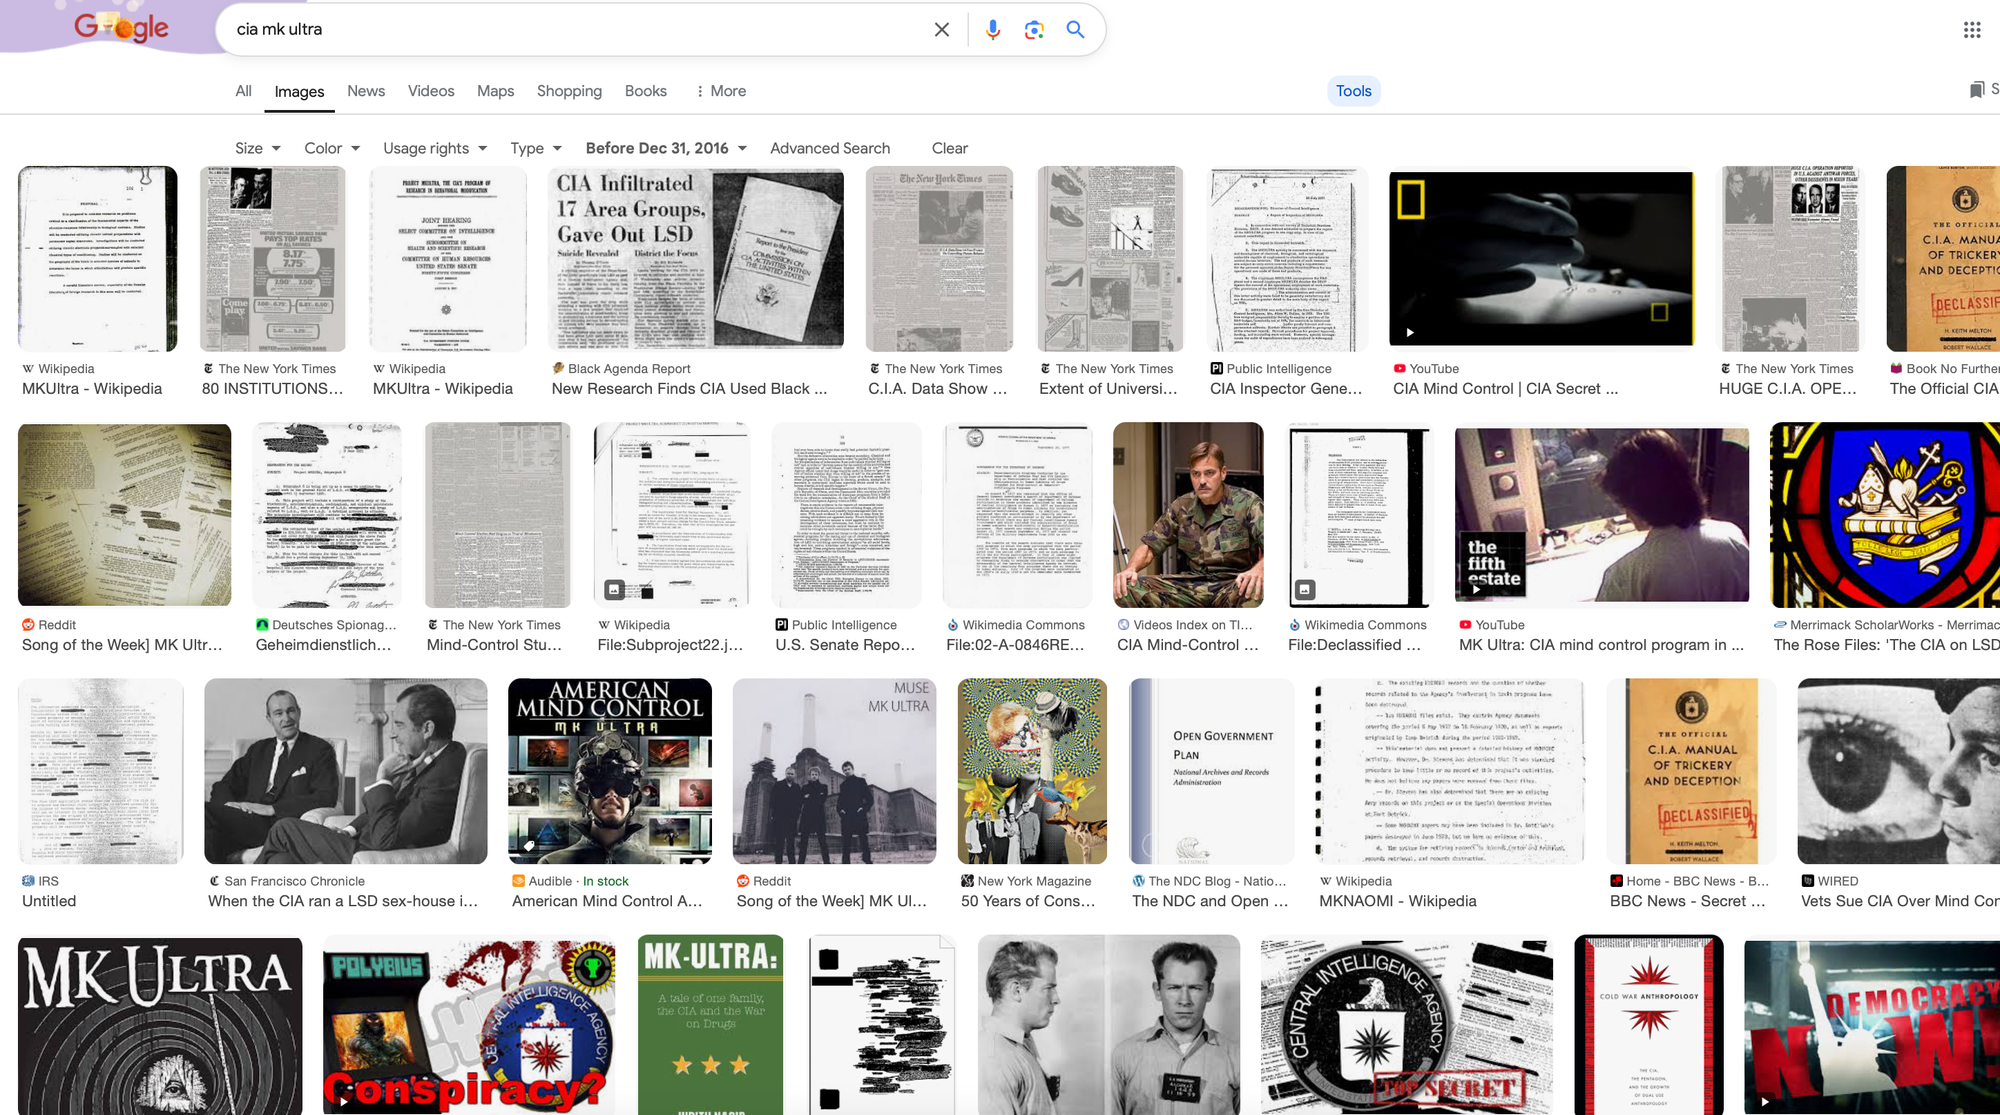The height and width of the screenshot is (1115, 2000).
Task: Click the image badge on the File:Declassified thumbnail
Action: pos(1304,589)
